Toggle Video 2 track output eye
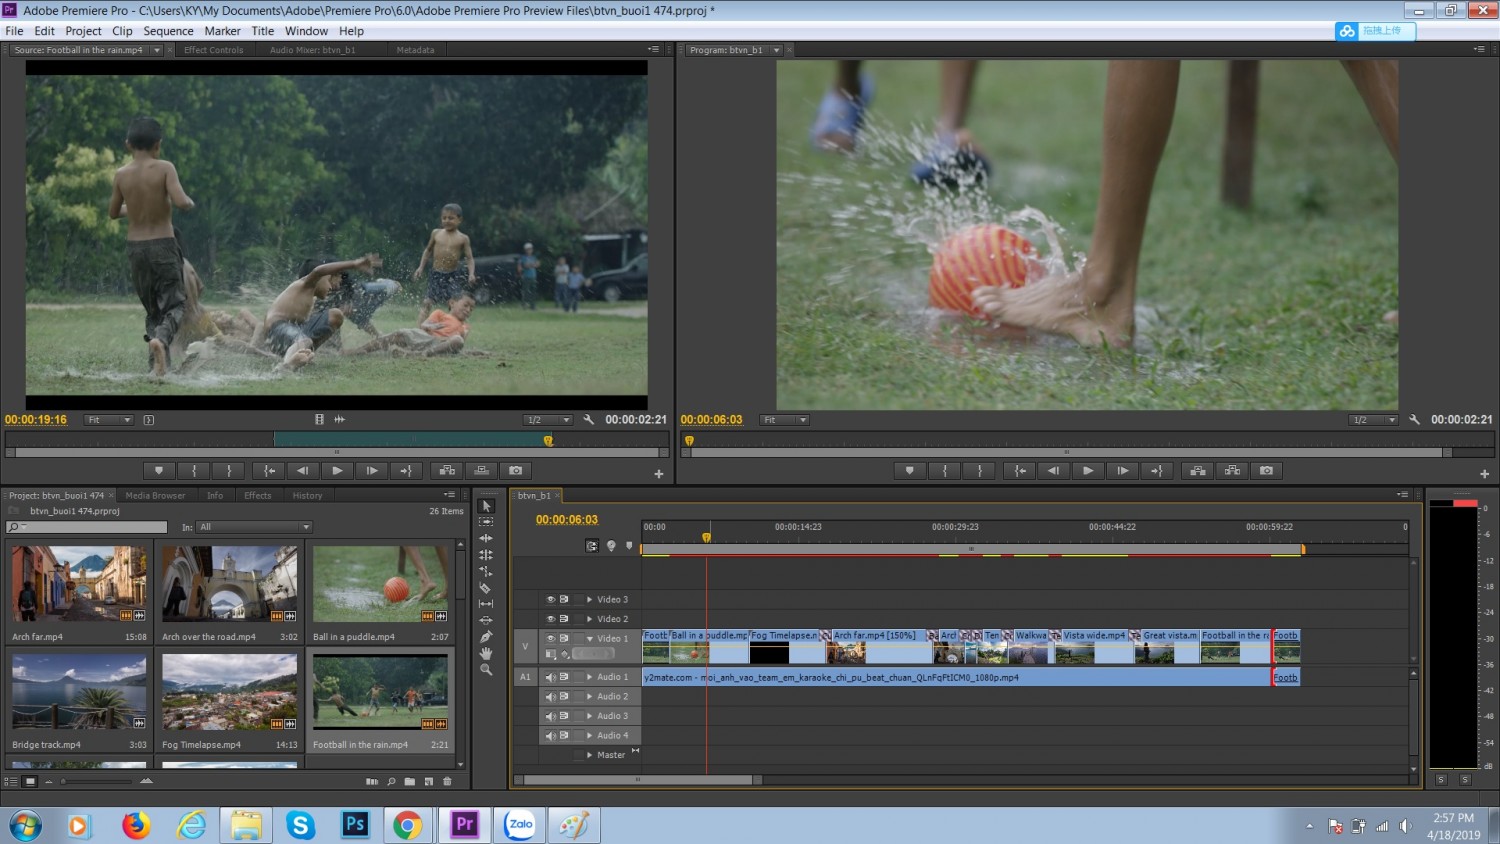The height and width of the screenshot is (844, 1500). tap(550, 619)
